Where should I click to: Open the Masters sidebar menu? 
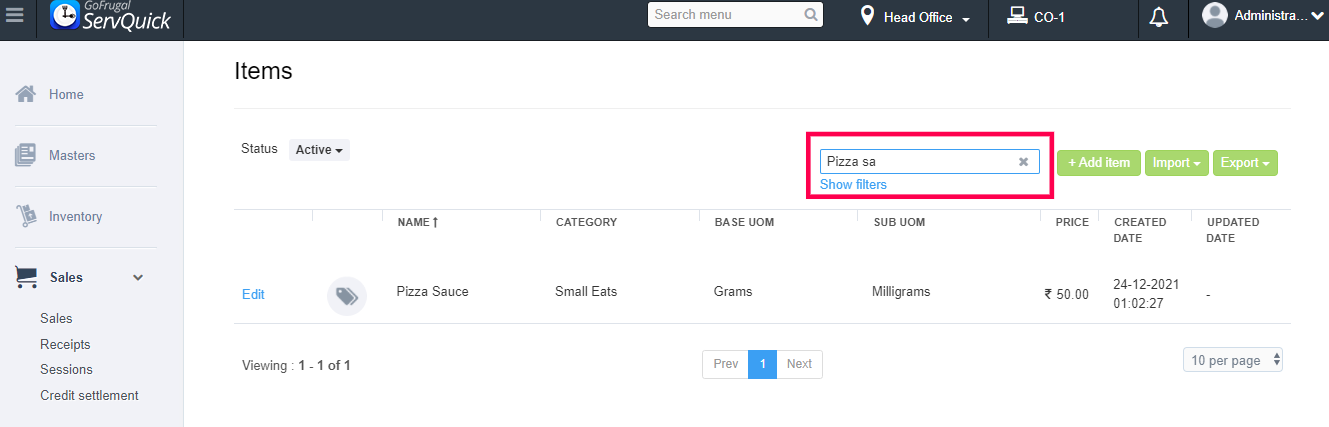coord(71,156)
